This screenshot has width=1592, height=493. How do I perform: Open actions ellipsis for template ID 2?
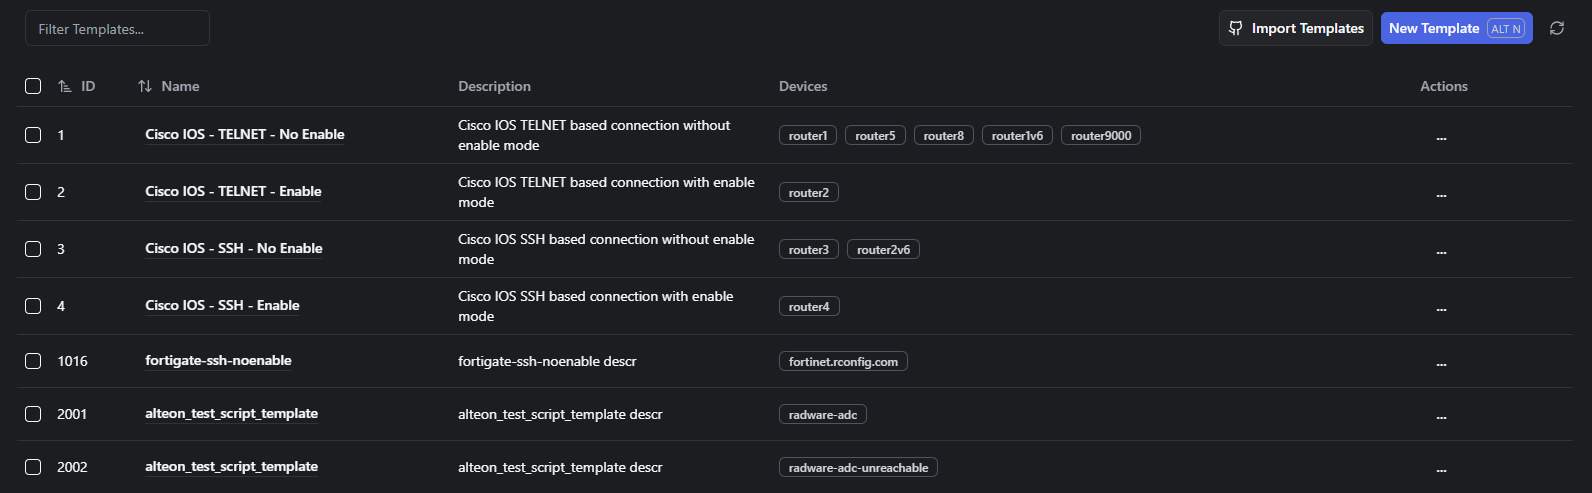pyautogui.click(x=1441, y=194)
